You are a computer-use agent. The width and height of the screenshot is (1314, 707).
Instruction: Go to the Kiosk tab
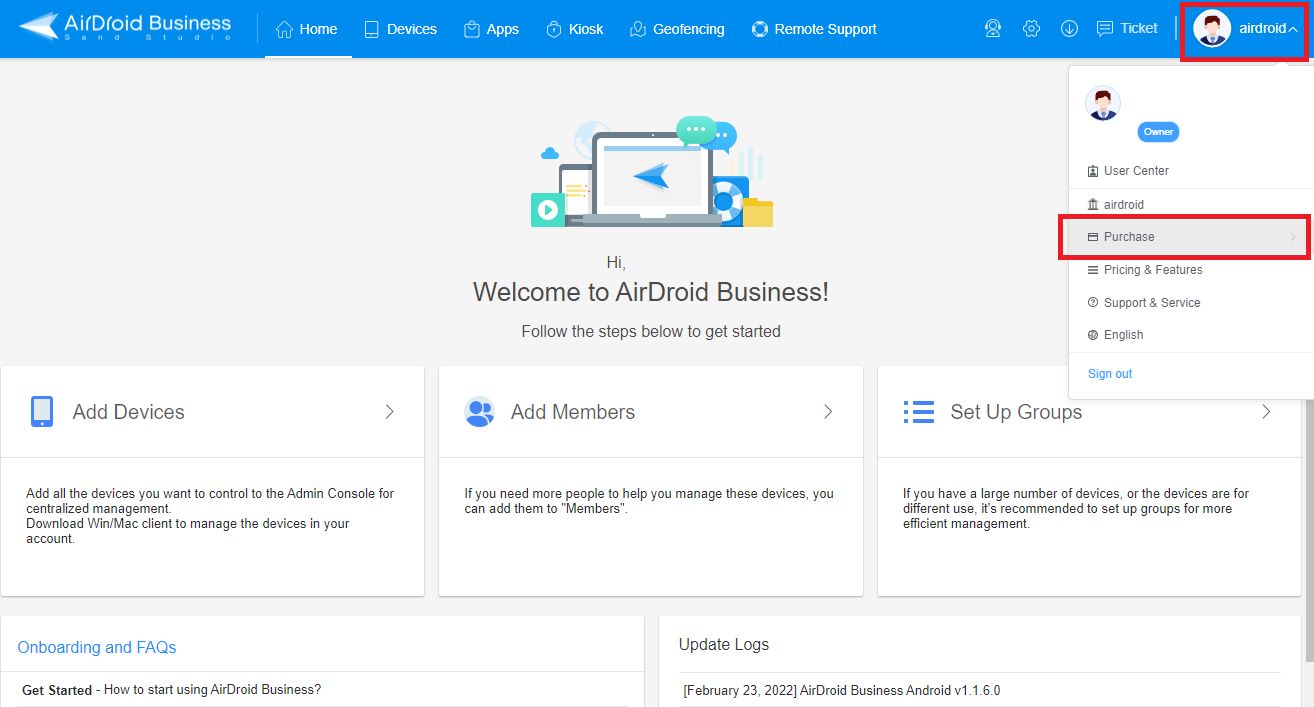click(575, 29)
